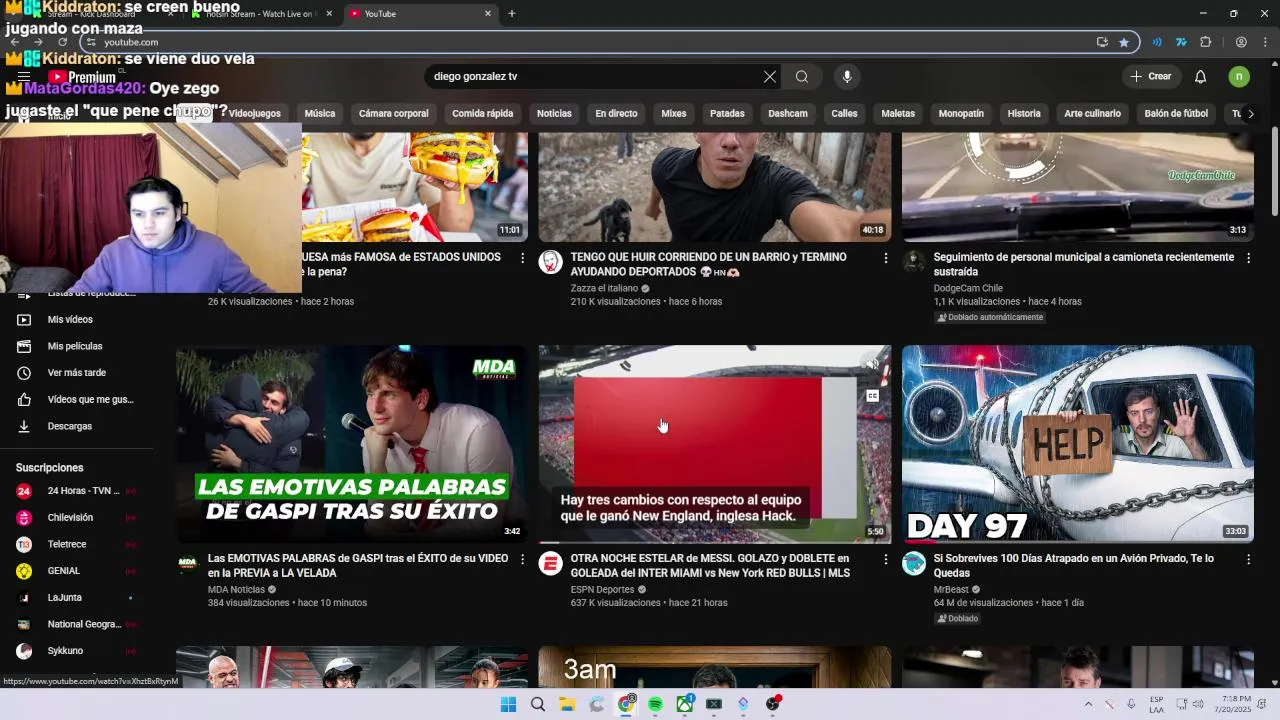
Task: Open File Explorer from the taskbar
Action: [x=567, y=704]
